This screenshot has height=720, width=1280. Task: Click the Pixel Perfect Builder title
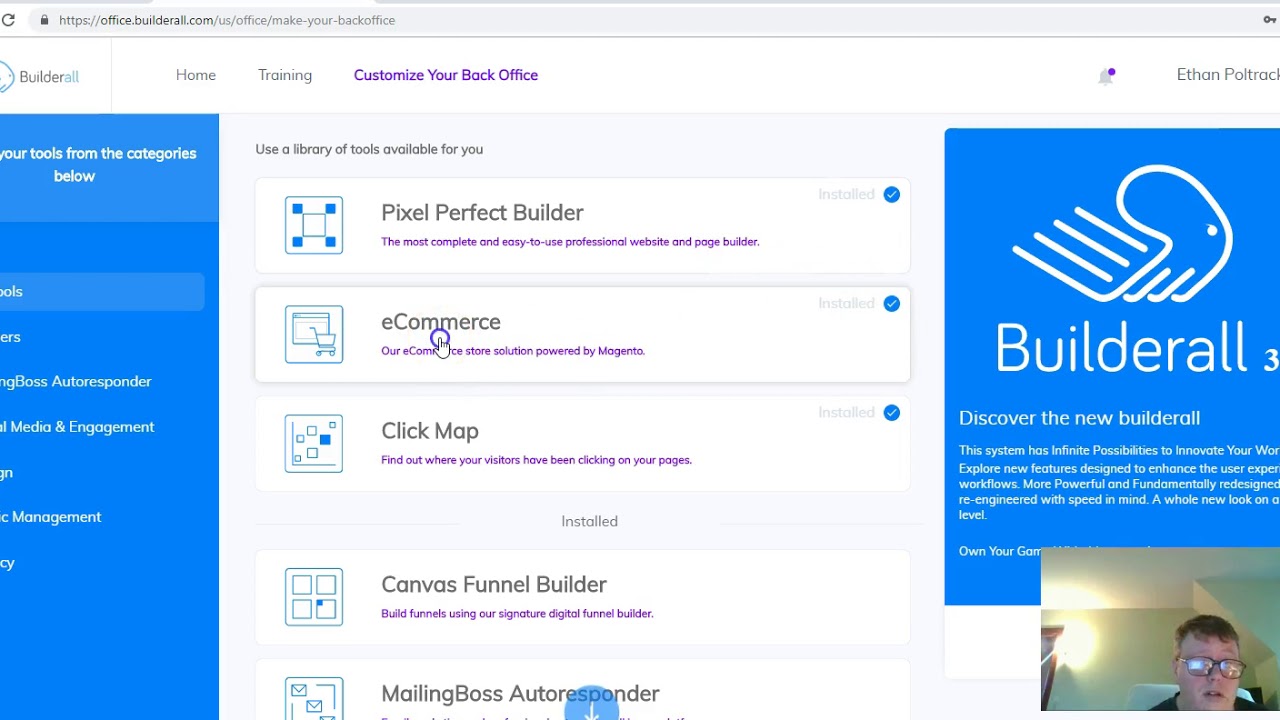coord(482,213)
